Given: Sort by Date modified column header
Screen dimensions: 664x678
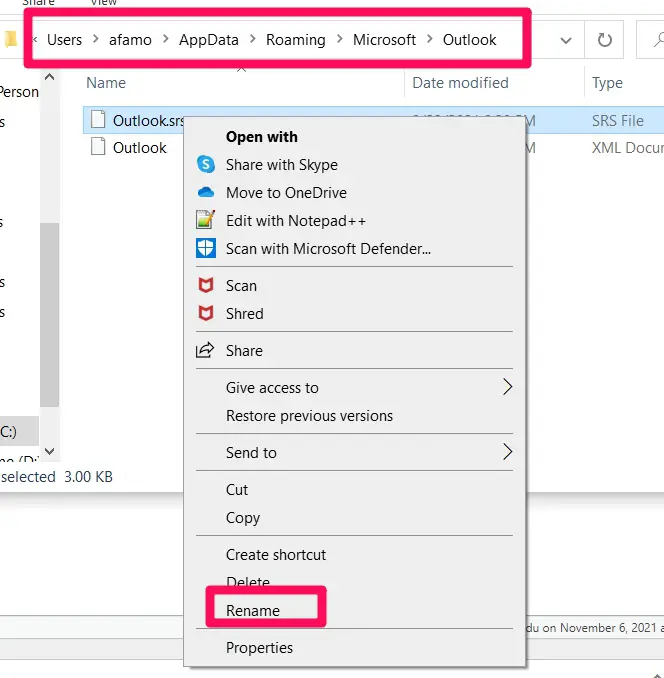Looking at the screenshot, I should point(460,82).
